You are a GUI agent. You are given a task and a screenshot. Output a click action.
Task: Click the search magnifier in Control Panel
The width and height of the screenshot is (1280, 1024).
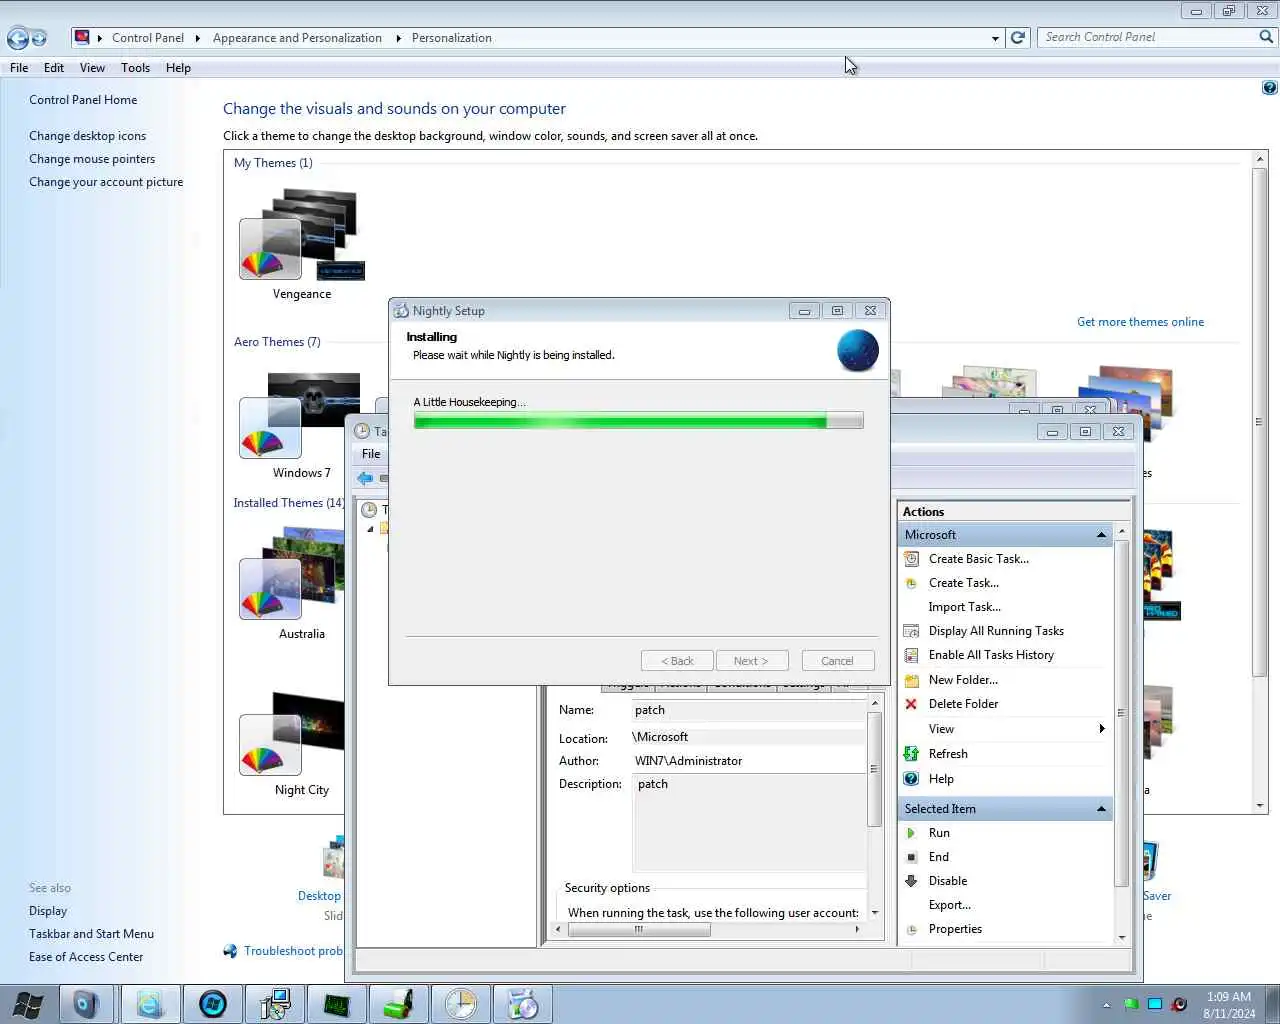[x=1266, y=37]
